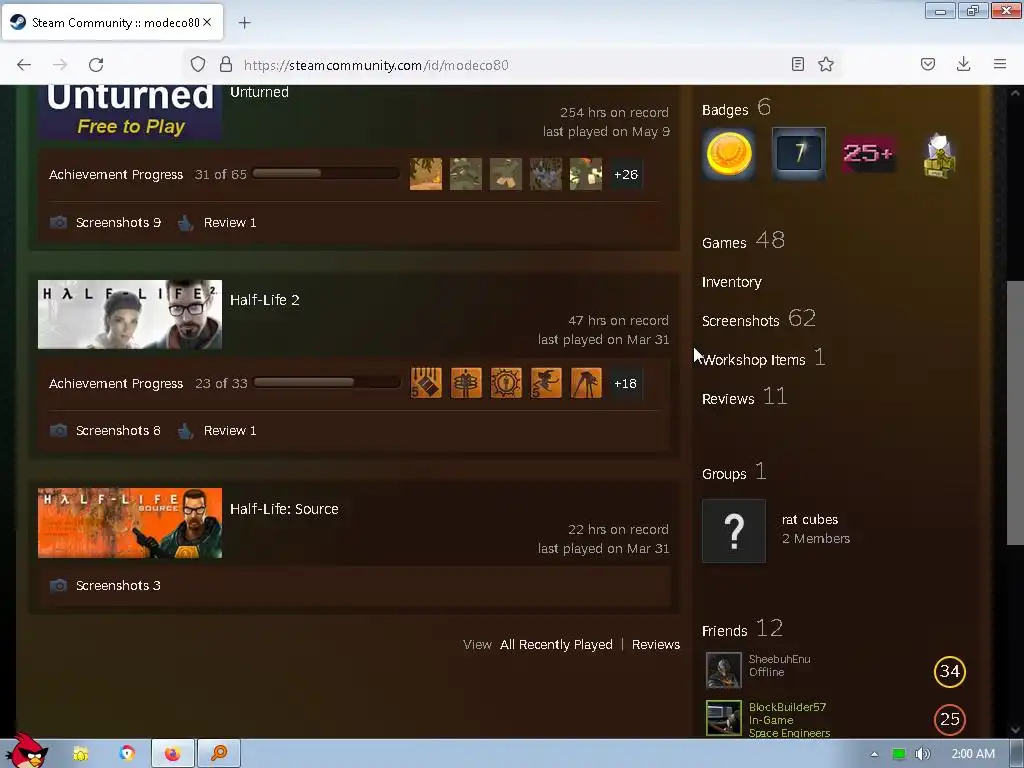Screen dimensions: 1024x768
Task: Open Unturned Screenshots 9 link
Action: point(118,223)
